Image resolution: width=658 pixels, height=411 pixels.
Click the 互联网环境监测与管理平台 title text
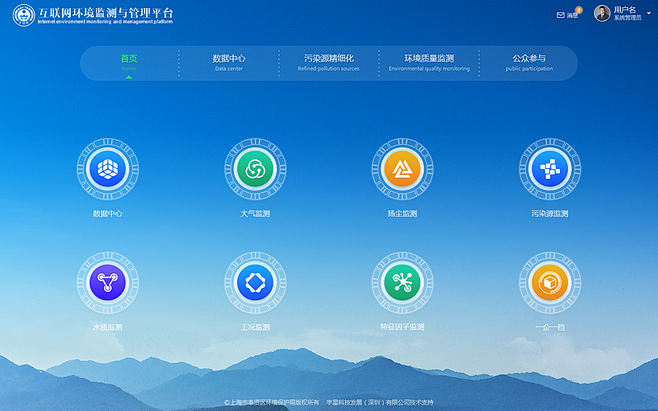tap(105, 14)
